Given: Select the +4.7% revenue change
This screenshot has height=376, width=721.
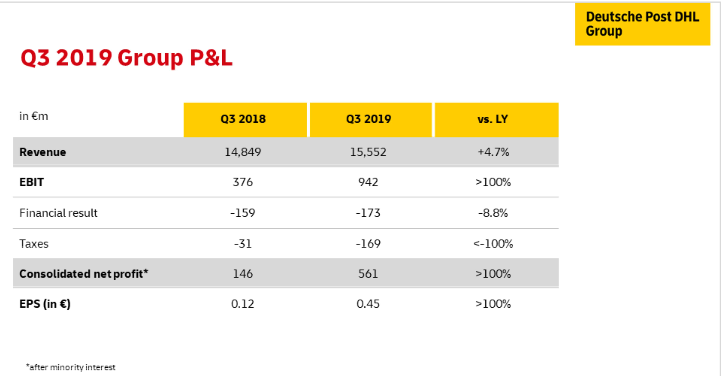Looking at the screenshot, I should point(493,152).
